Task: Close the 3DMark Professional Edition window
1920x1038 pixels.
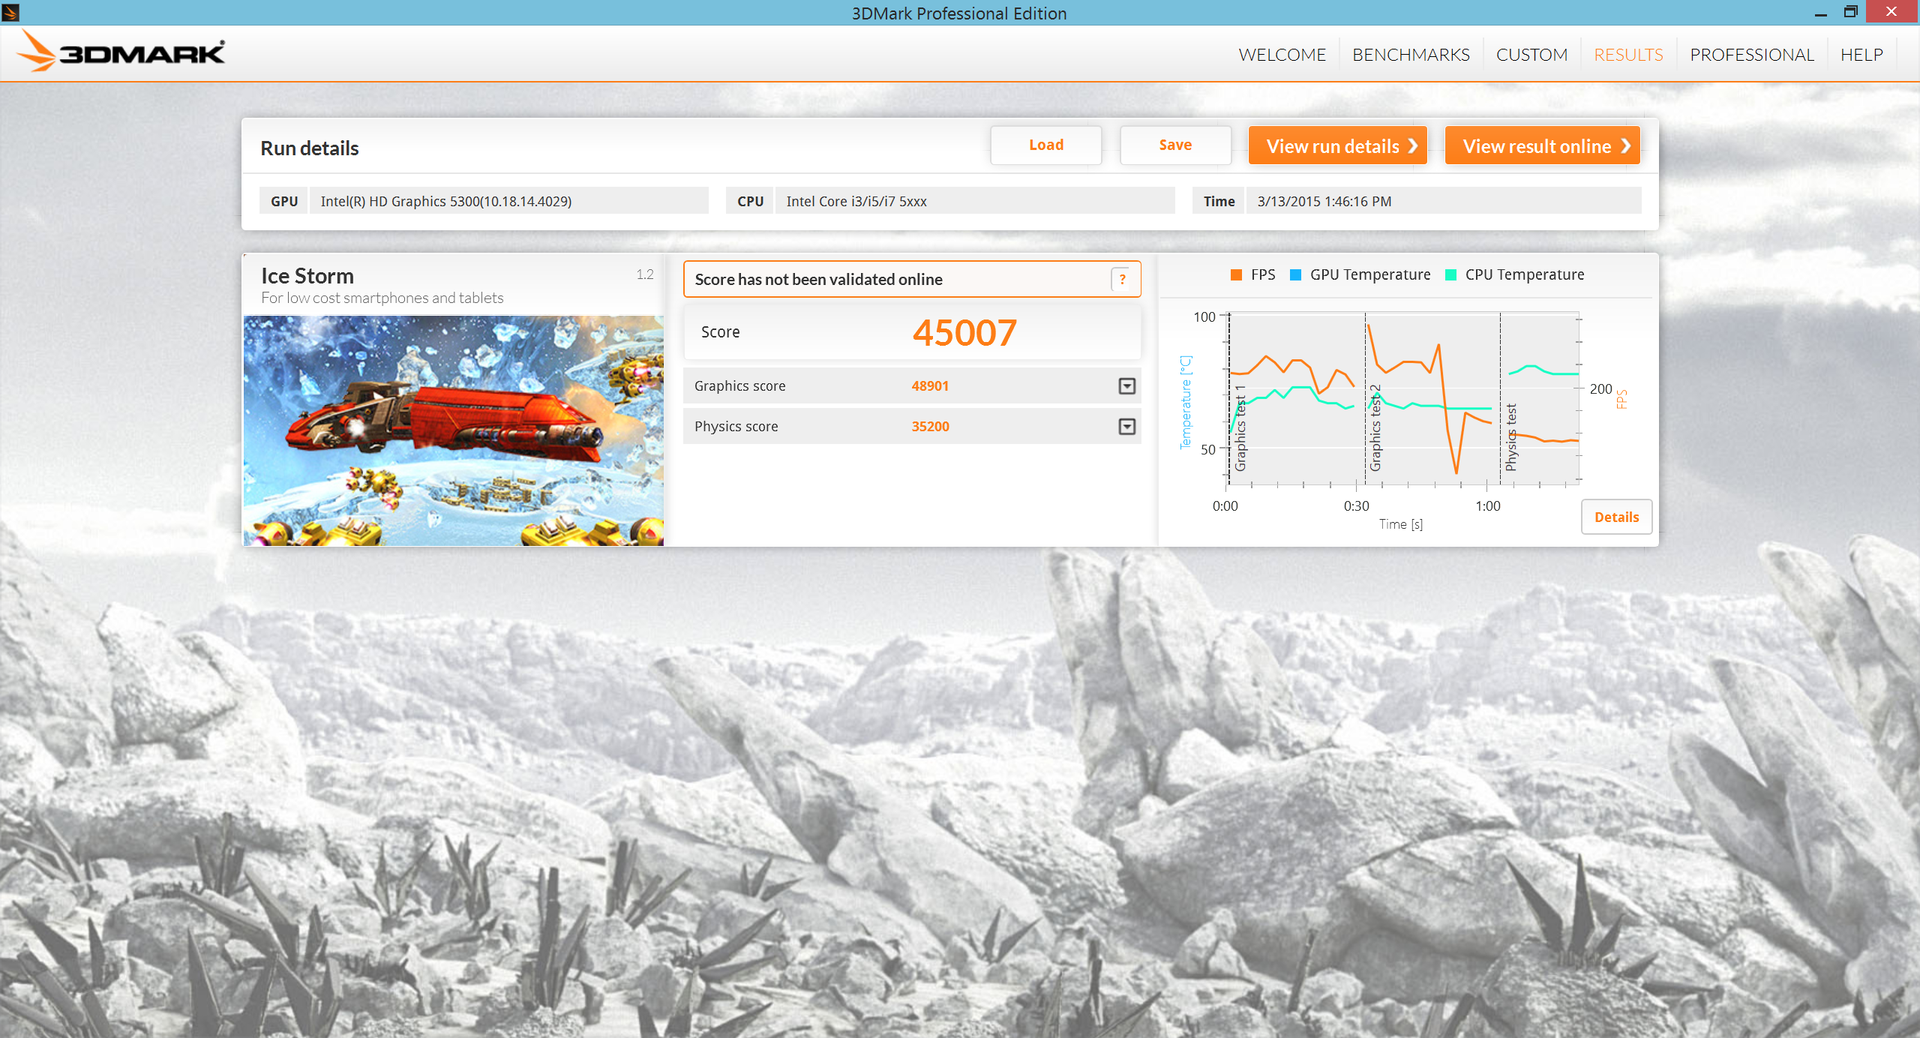Action: (x=1890, y=12)
